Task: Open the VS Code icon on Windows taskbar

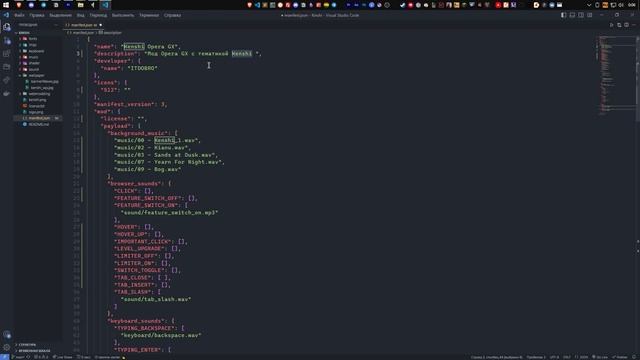Action: tap(105, 5)
